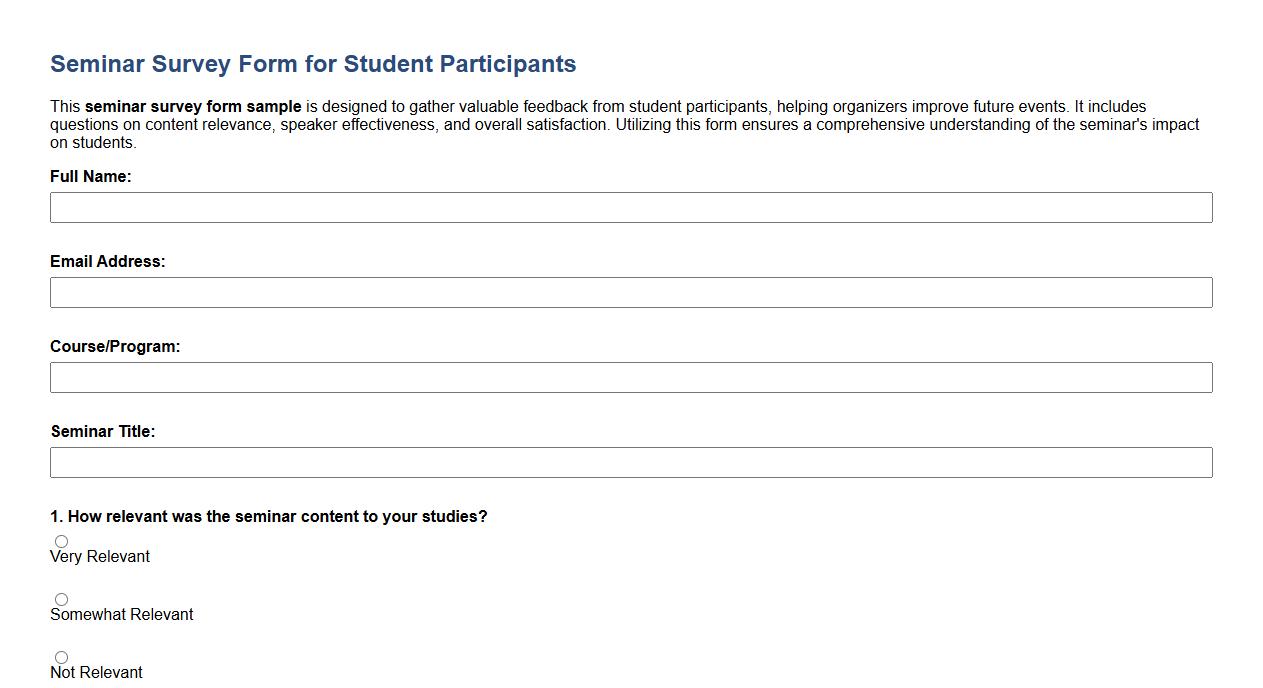Select the "Very Relevant" radio button
Image resolution: width=1263 pixels, height=688 pixels.
(x=61, y=540)
